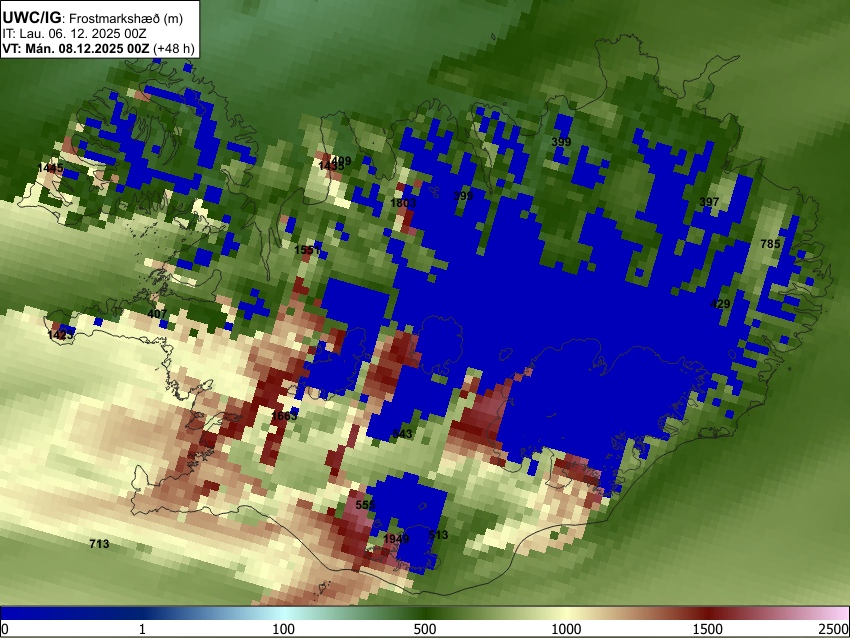Screen dimensions: 850x638
Task: Click the 'IT: Lau. 06. 12. 2025 00Z' line
Action: pos(74,34)
